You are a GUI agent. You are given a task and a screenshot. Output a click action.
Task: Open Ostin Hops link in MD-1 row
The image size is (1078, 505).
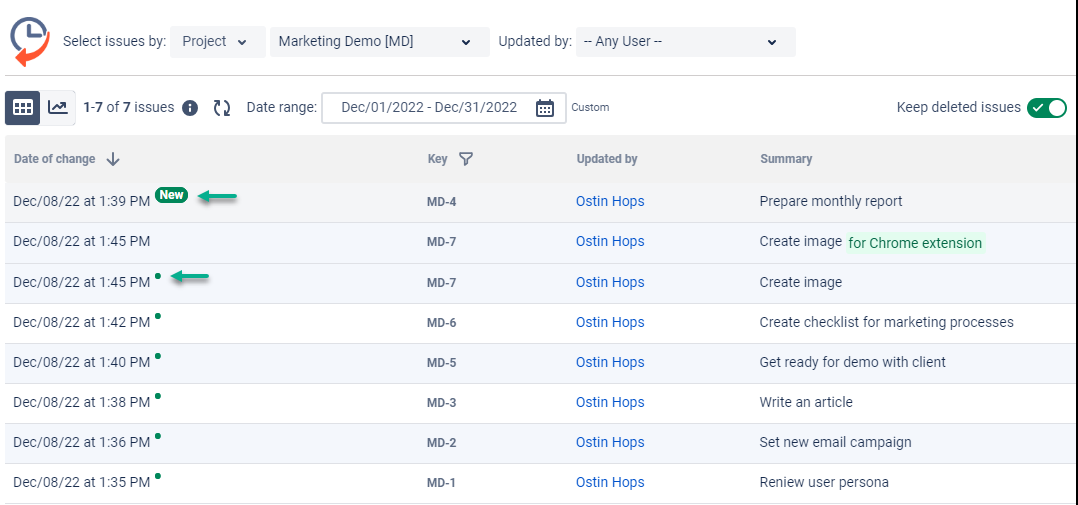point(609,482)
